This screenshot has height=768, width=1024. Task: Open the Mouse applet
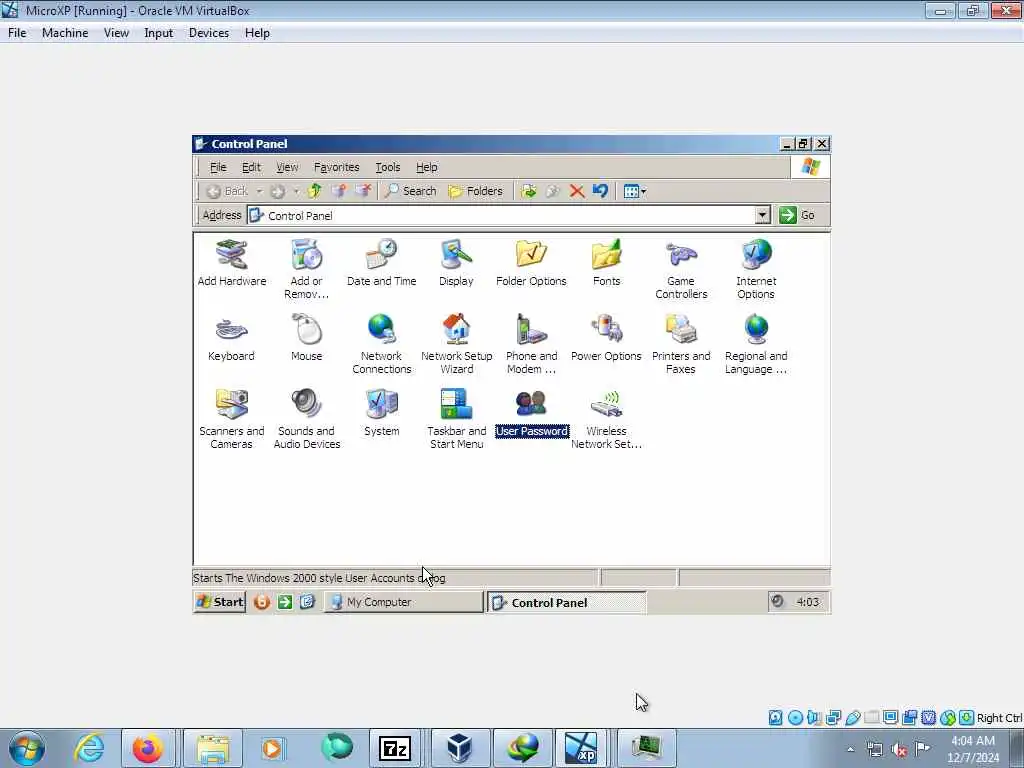tap(306, 338)
